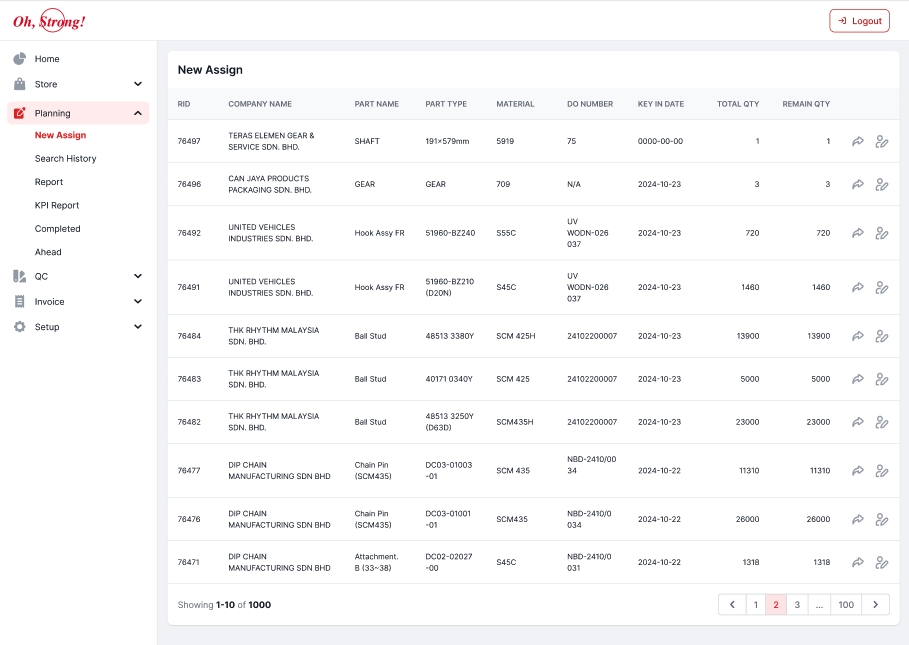Open the Search History submenu item

65,159
